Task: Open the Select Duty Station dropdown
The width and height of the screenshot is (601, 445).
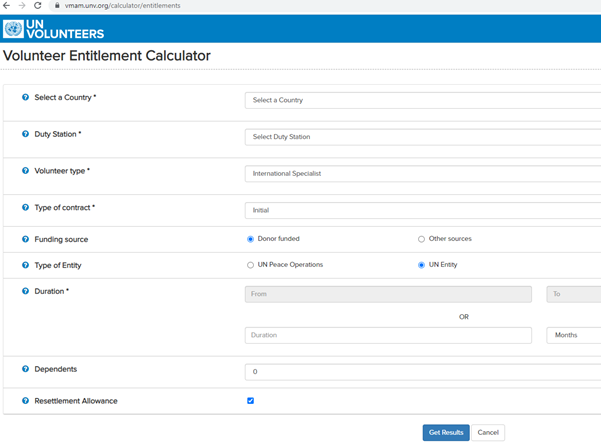Action: point(423,137)
